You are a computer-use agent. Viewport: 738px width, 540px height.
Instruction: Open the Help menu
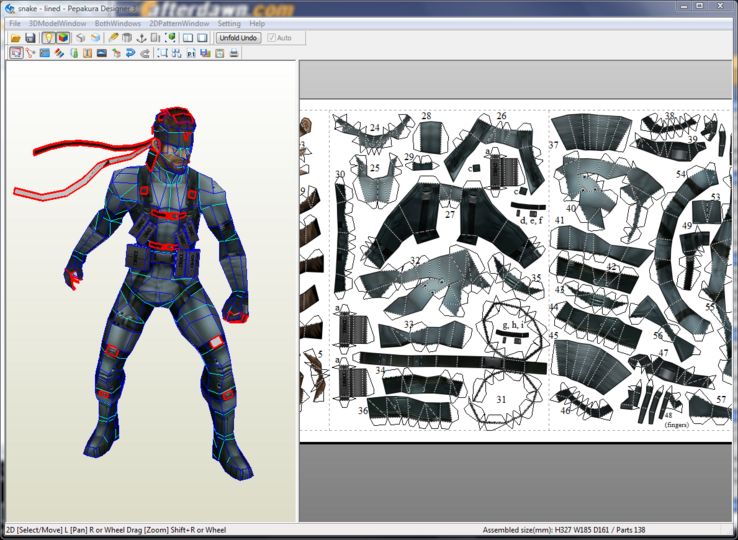point(257,23)
